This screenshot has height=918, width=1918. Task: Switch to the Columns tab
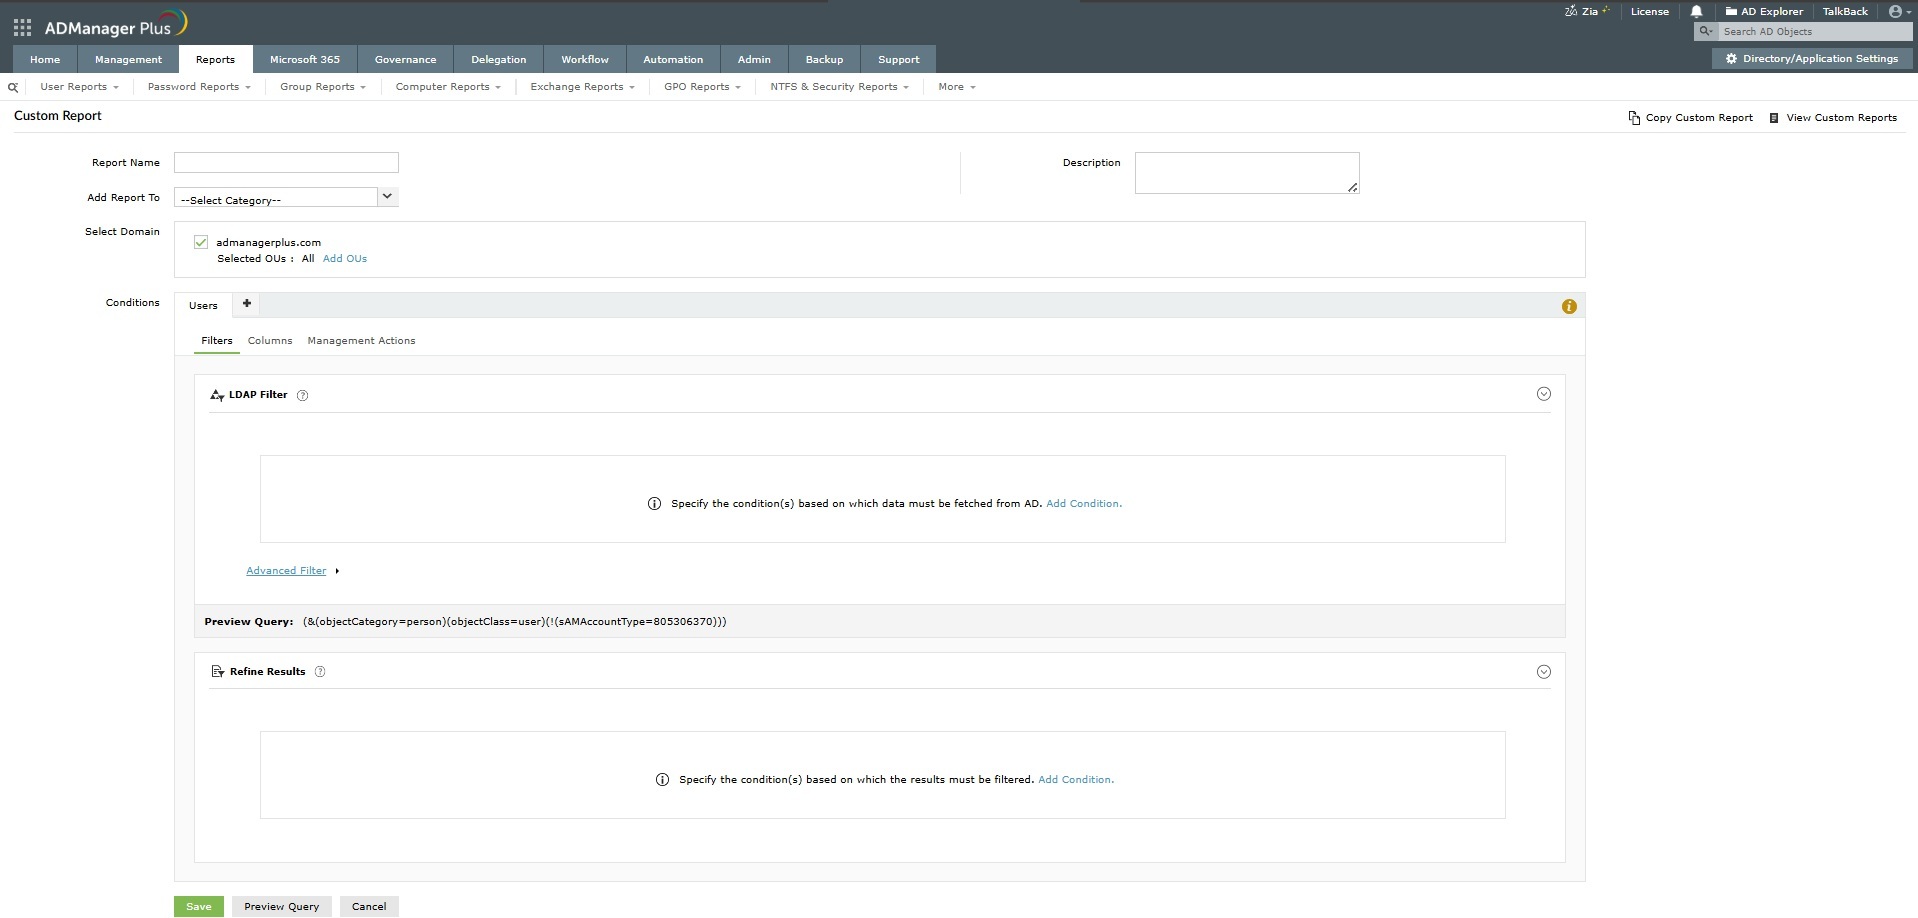tap(269, 340)
